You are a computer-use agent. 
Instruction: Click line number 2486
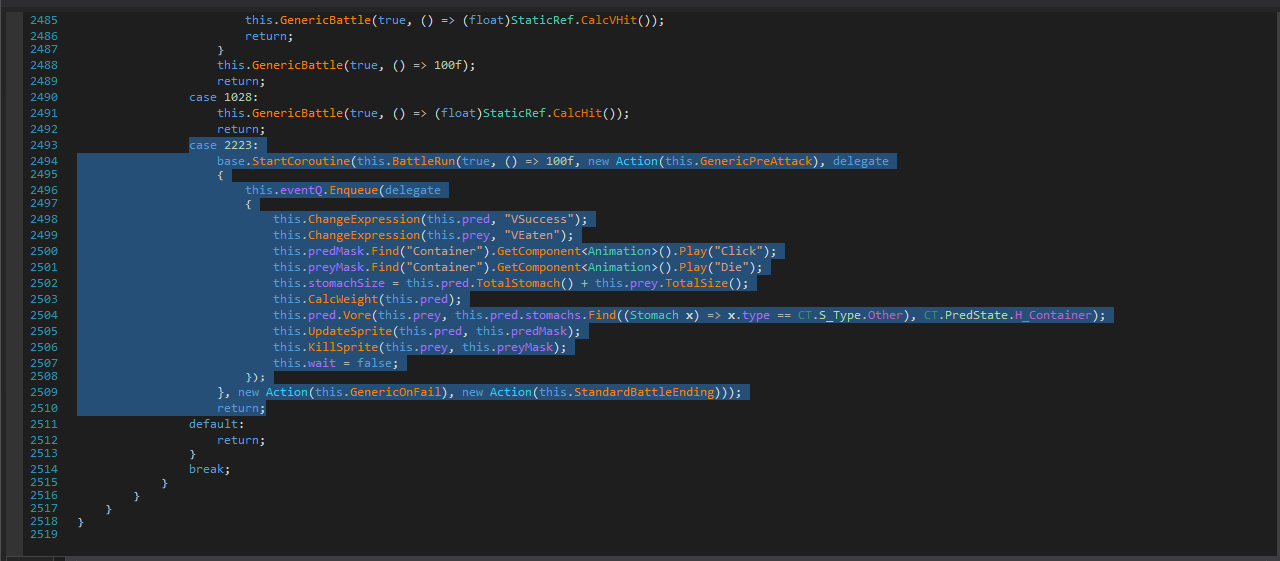pyautogui.click(x=44, y=36)
